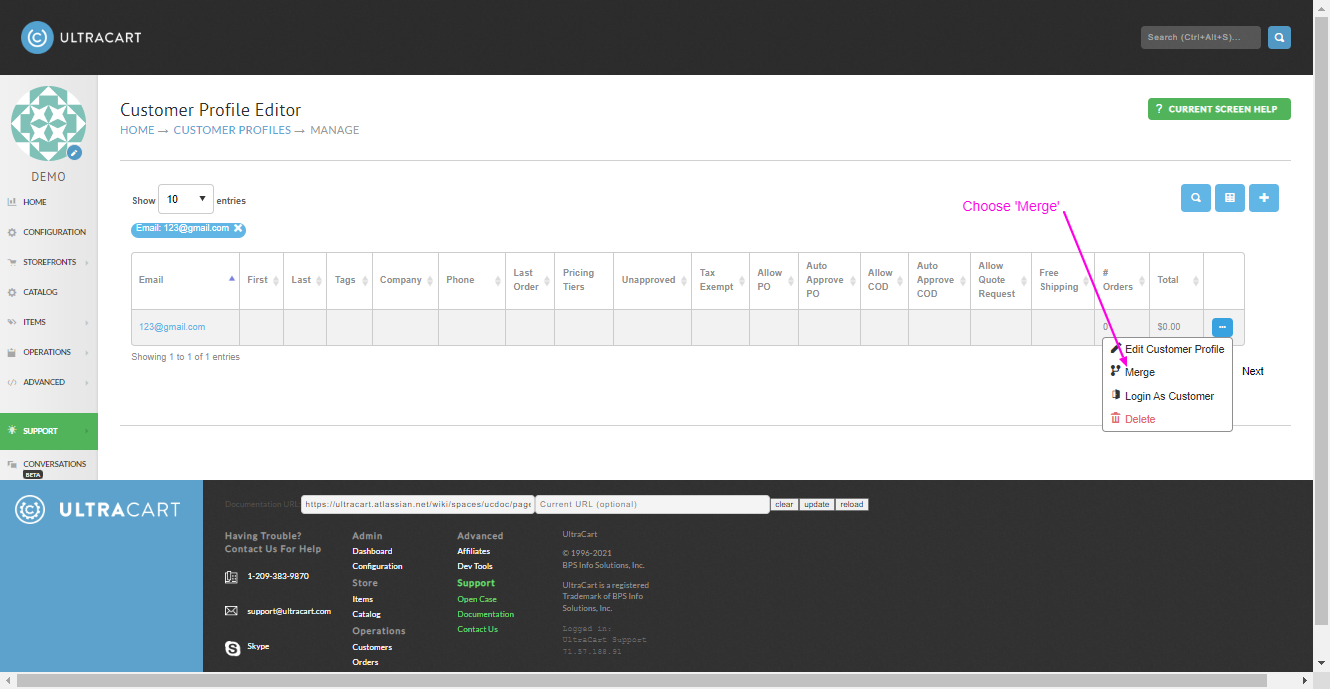Go to HOME breadcrumb link

click(137, 130)
